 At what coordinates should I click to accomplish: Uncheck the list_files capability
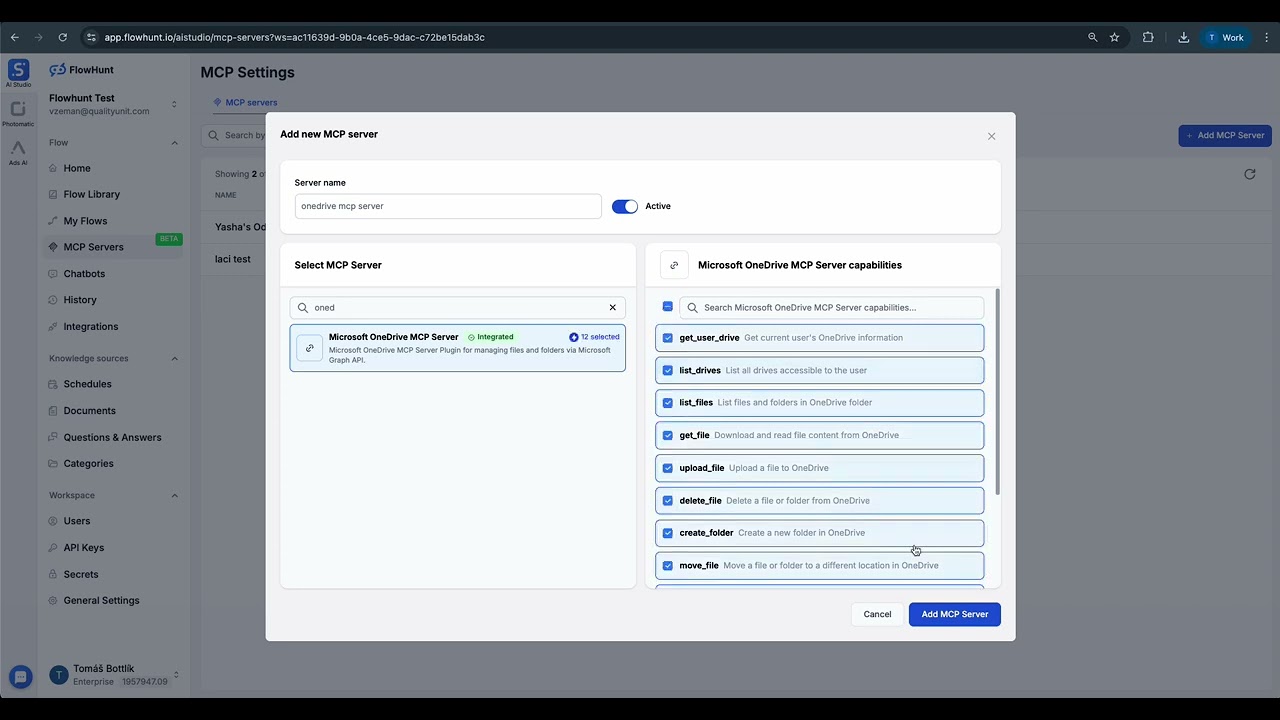(668, 403)
